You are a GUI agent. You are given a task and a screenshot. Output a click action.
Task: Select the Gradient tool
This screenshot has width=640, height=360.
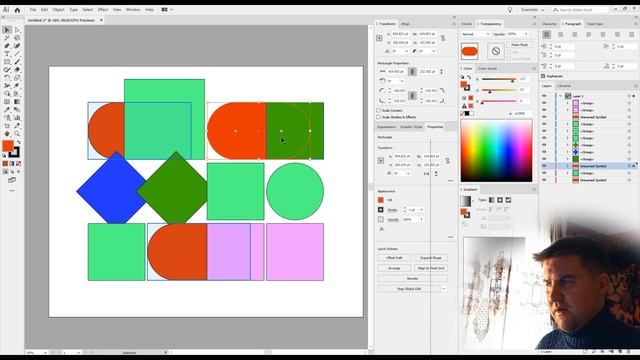(x=17, y=102)
